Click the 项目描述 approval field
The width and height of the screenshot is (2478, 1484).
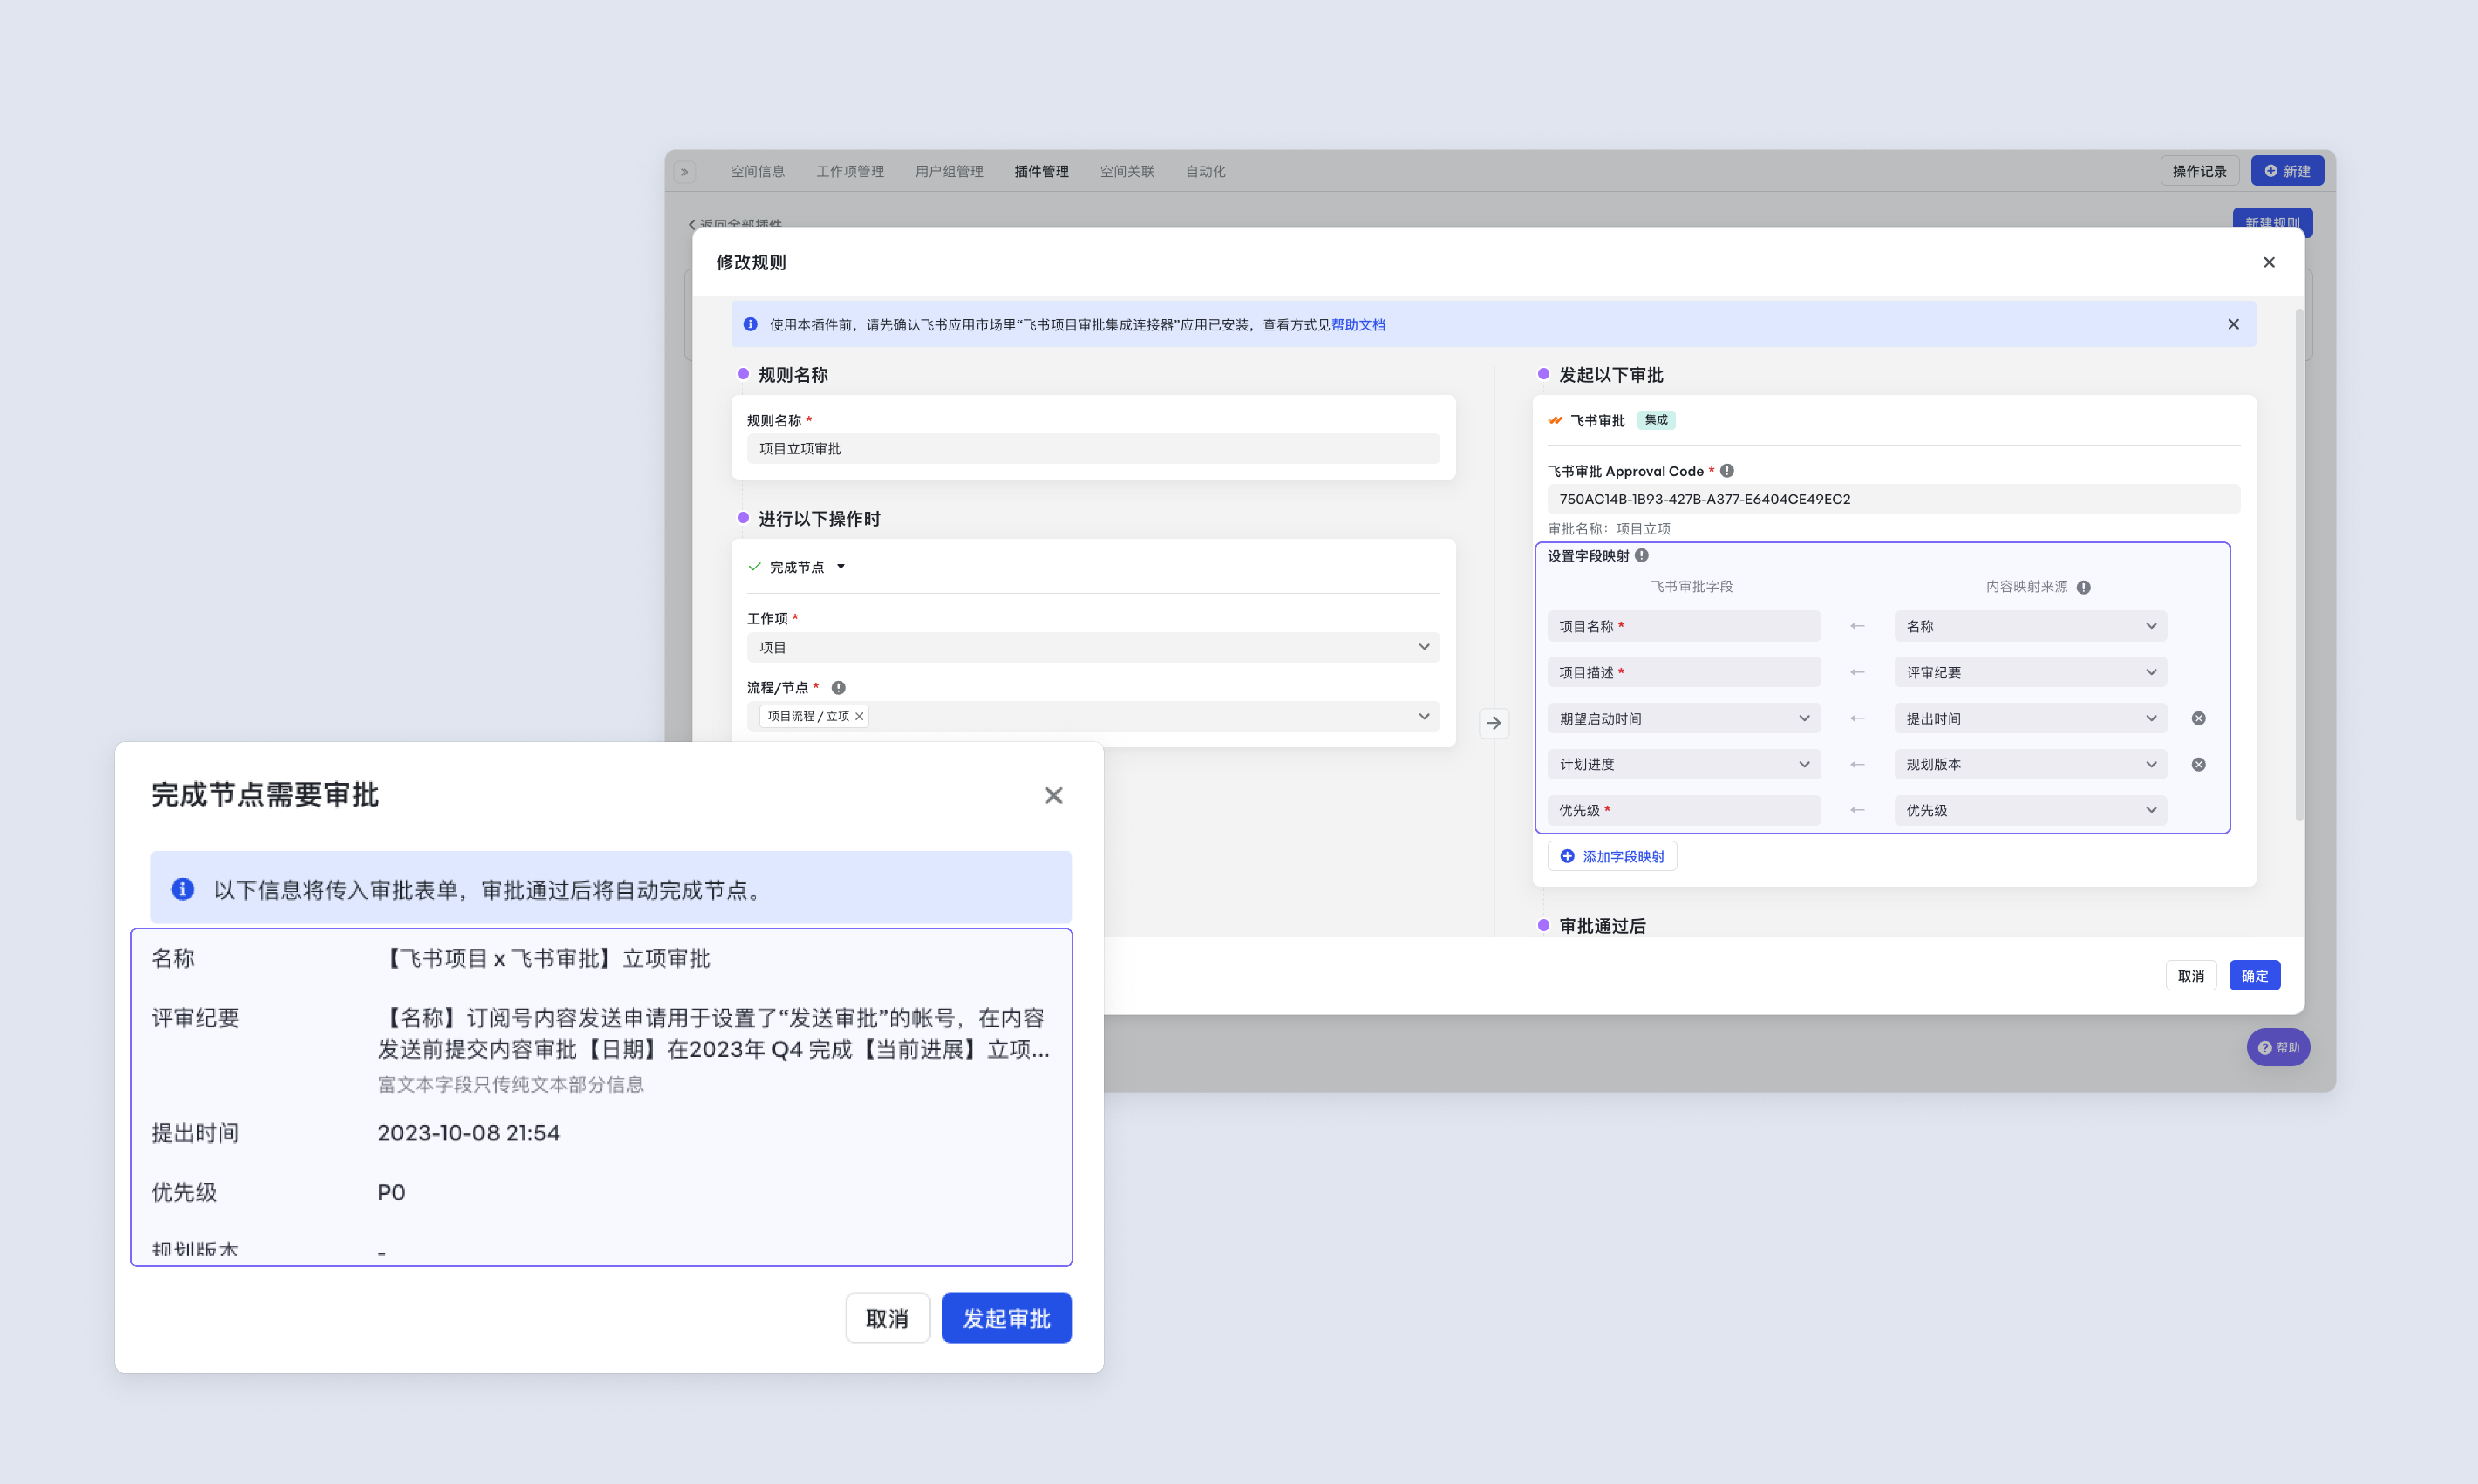point(1684,672)
